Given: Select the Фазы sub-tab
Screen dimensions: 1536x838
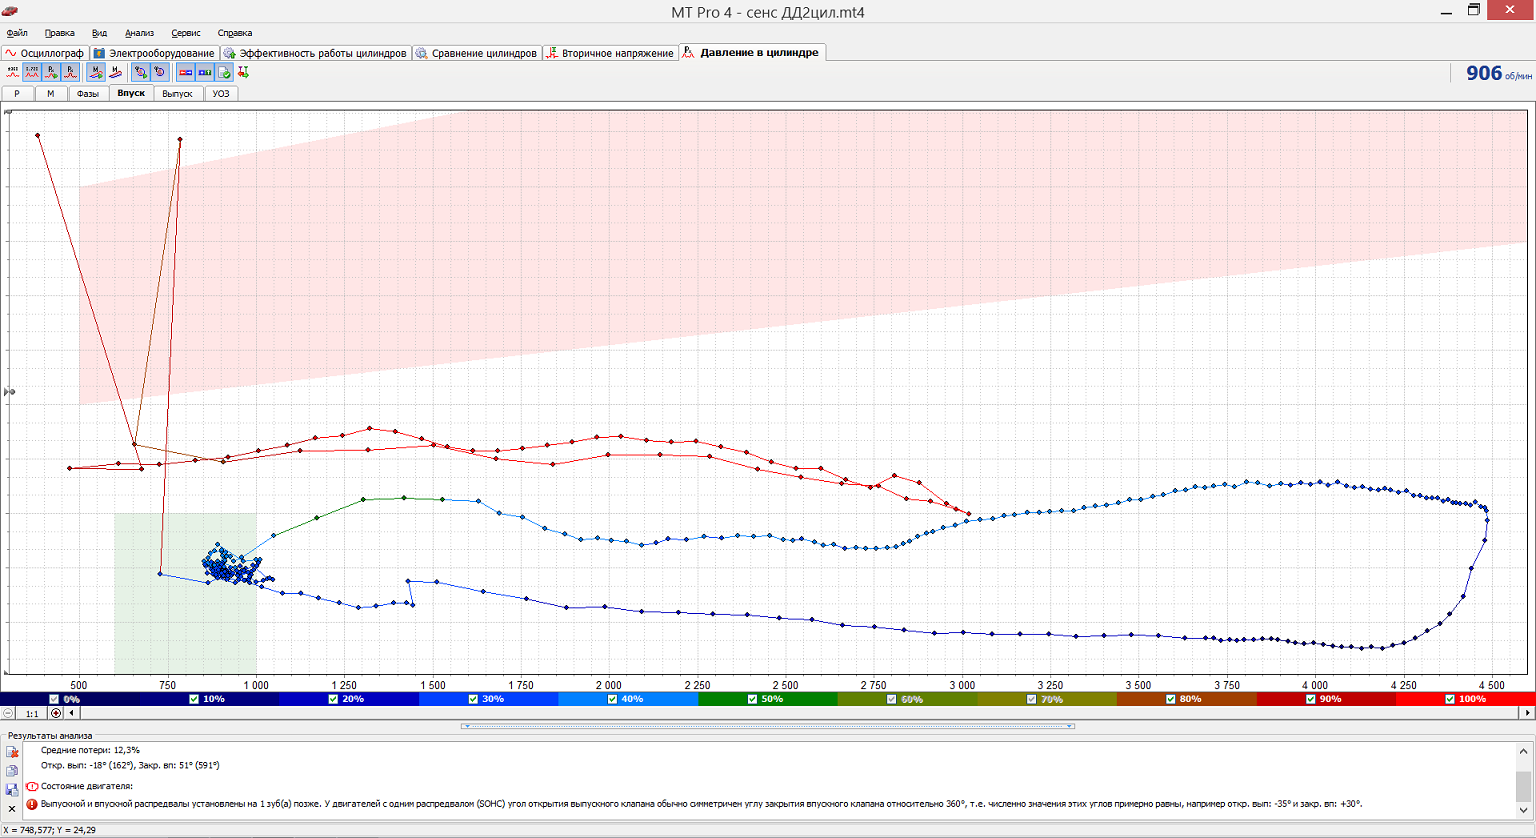Looking at the screenshot, I should point(88,93).
